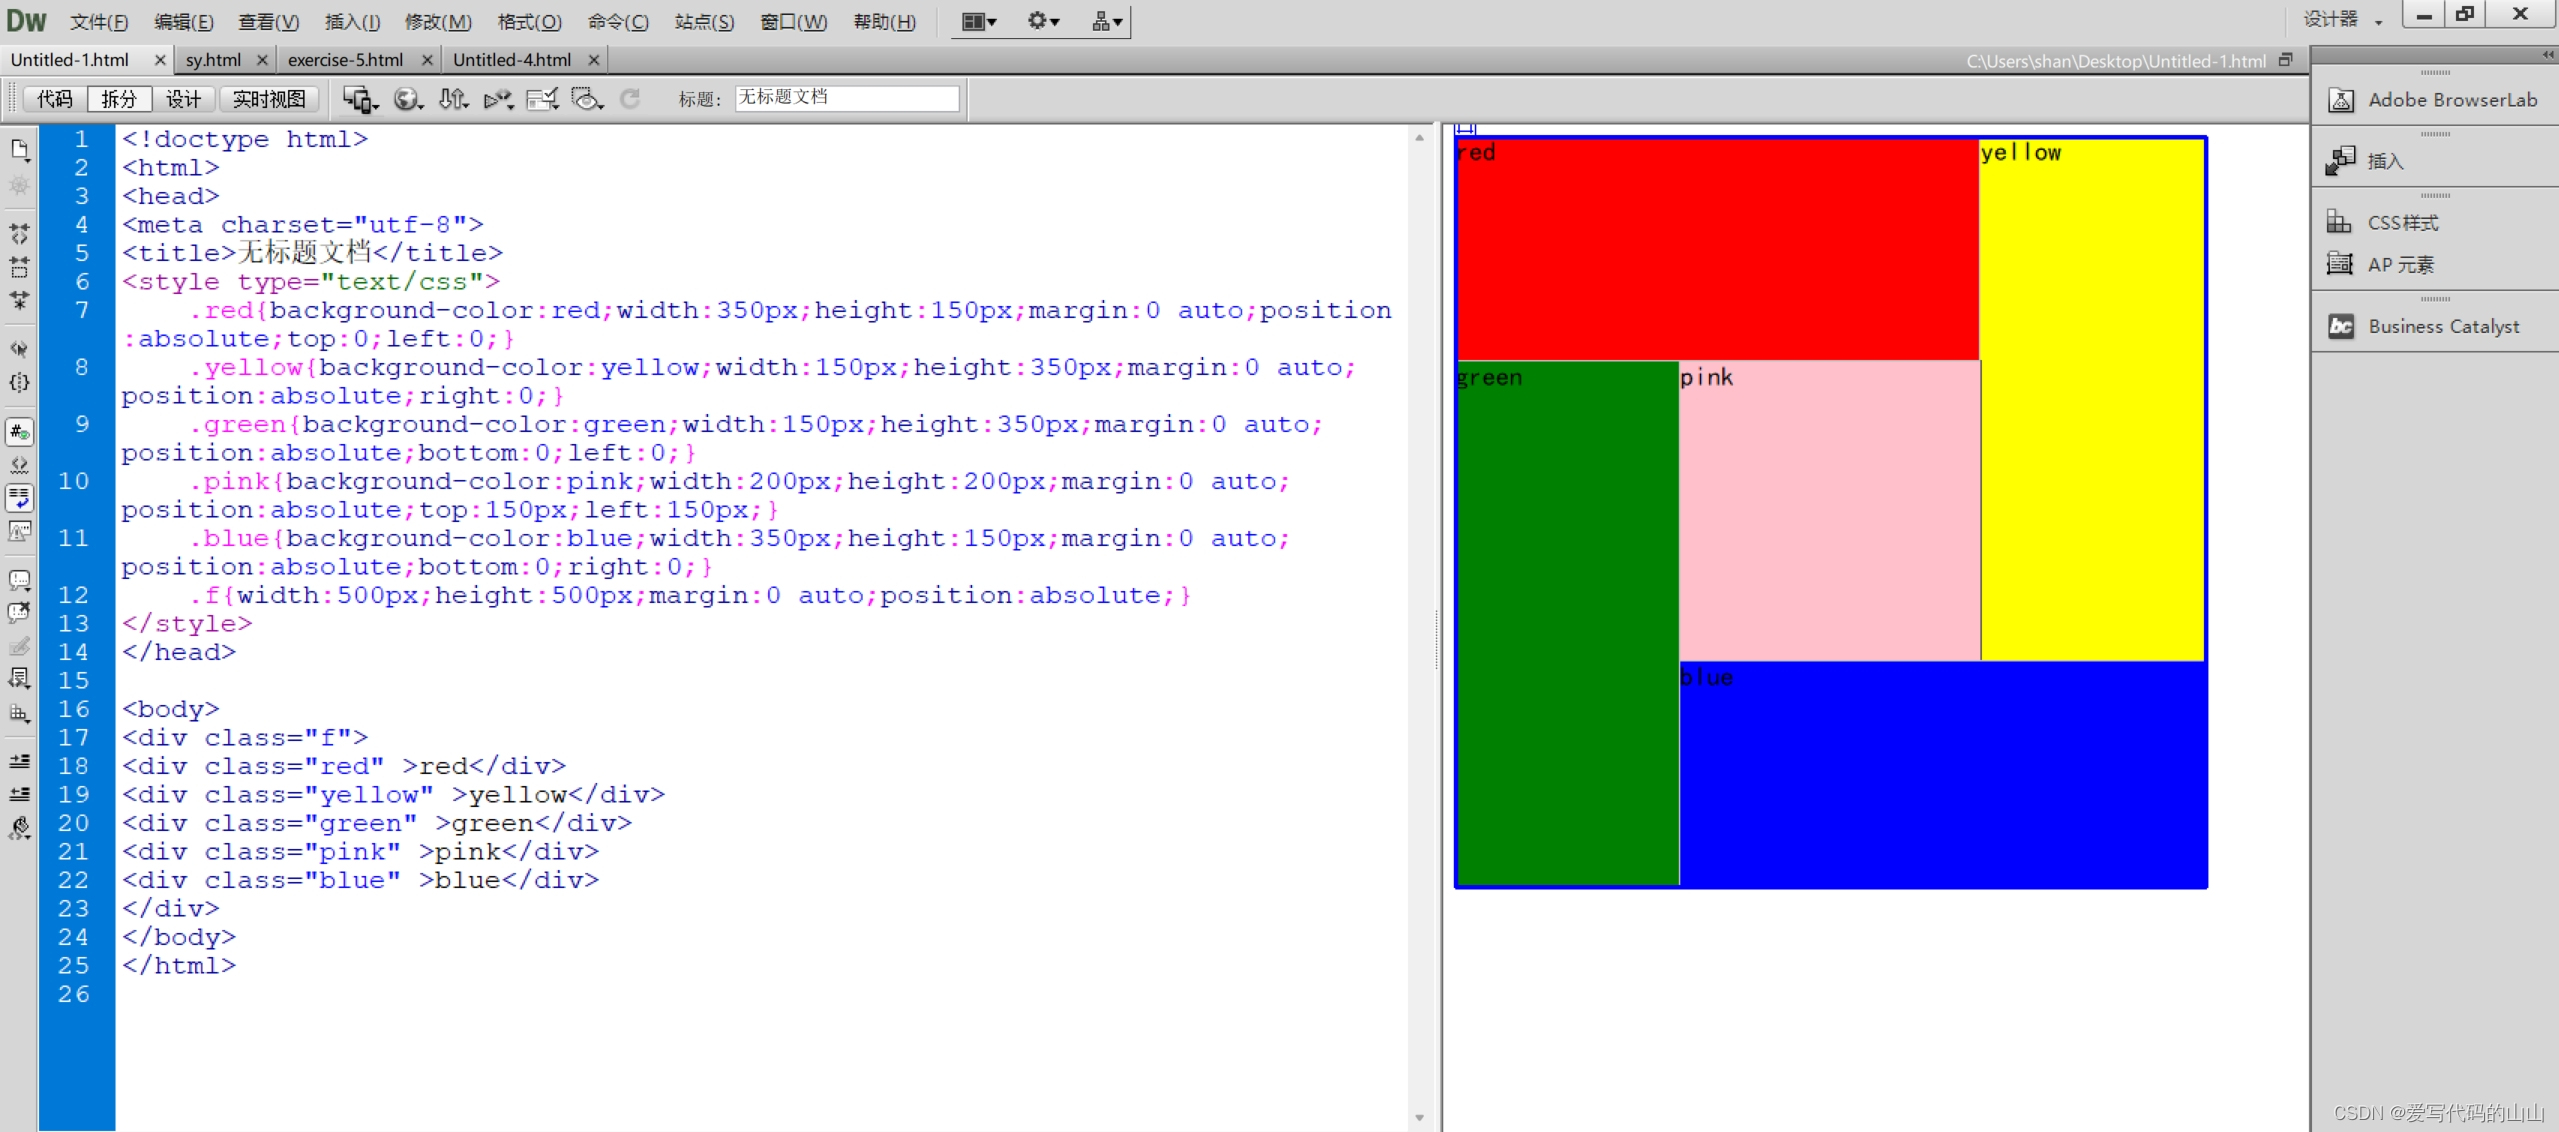Screen dimensions: 2559x1132
Task: Switch to 设计 design view
Action: click(183, 99)
